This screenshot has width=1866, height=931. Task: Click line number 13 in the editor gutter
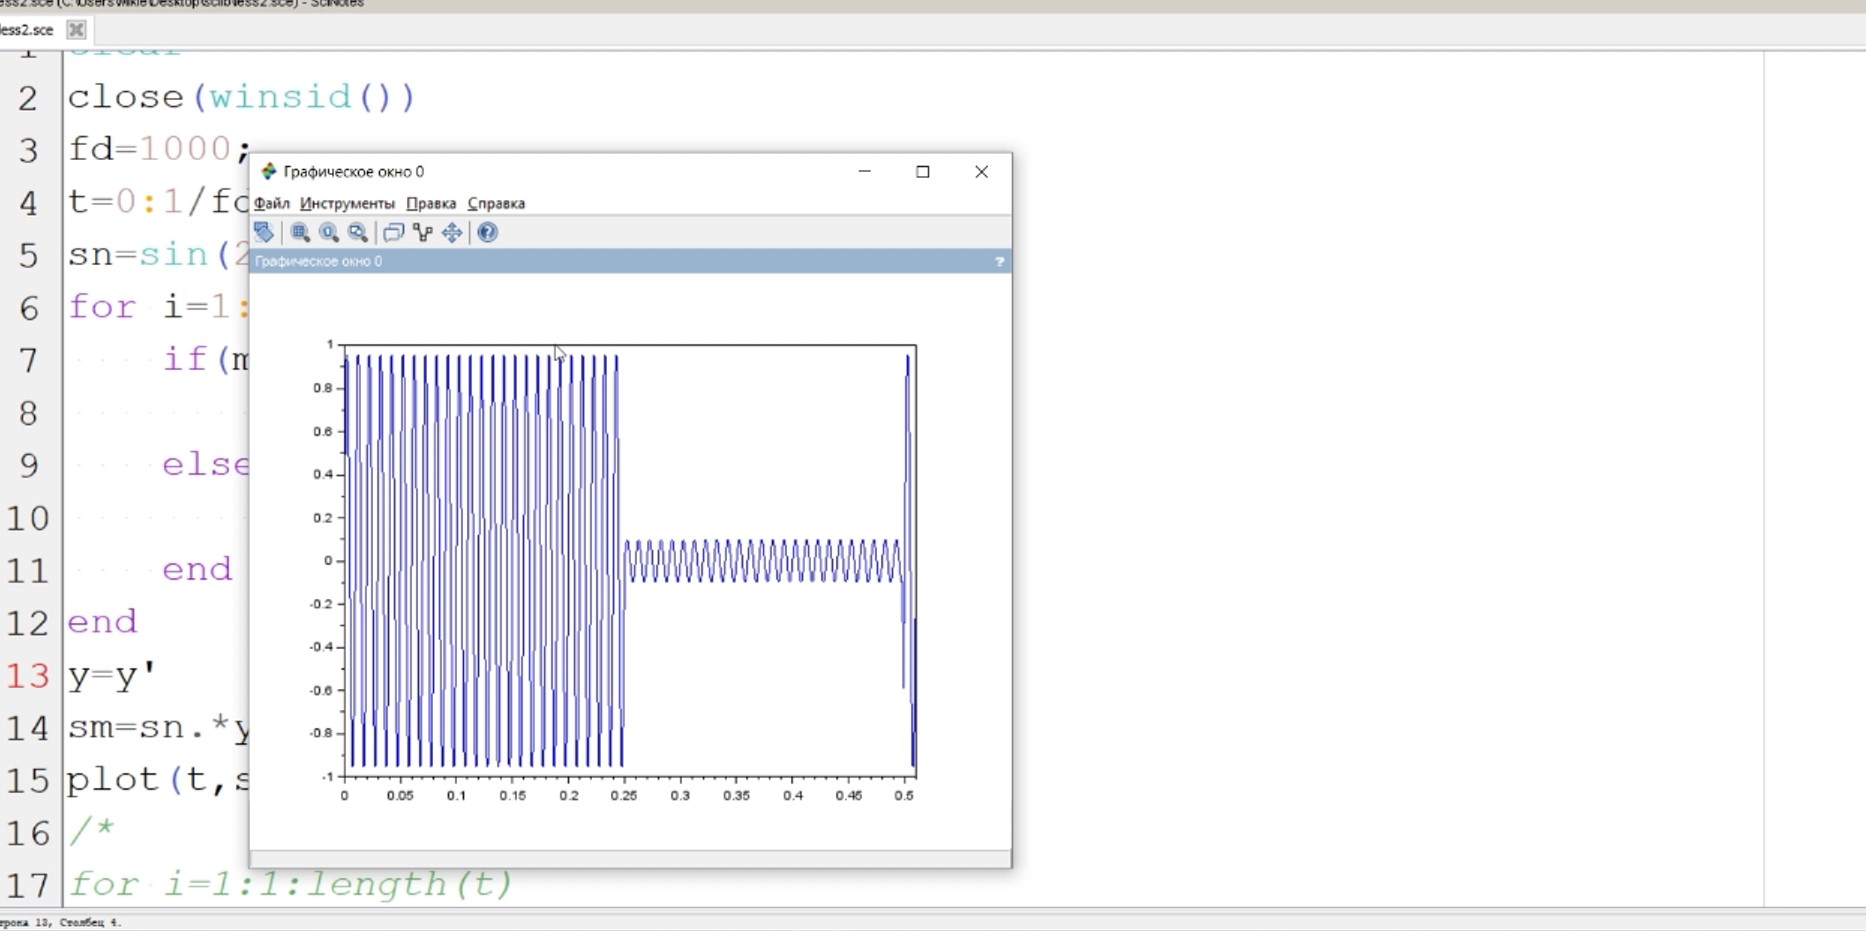(x=28, y=676)
